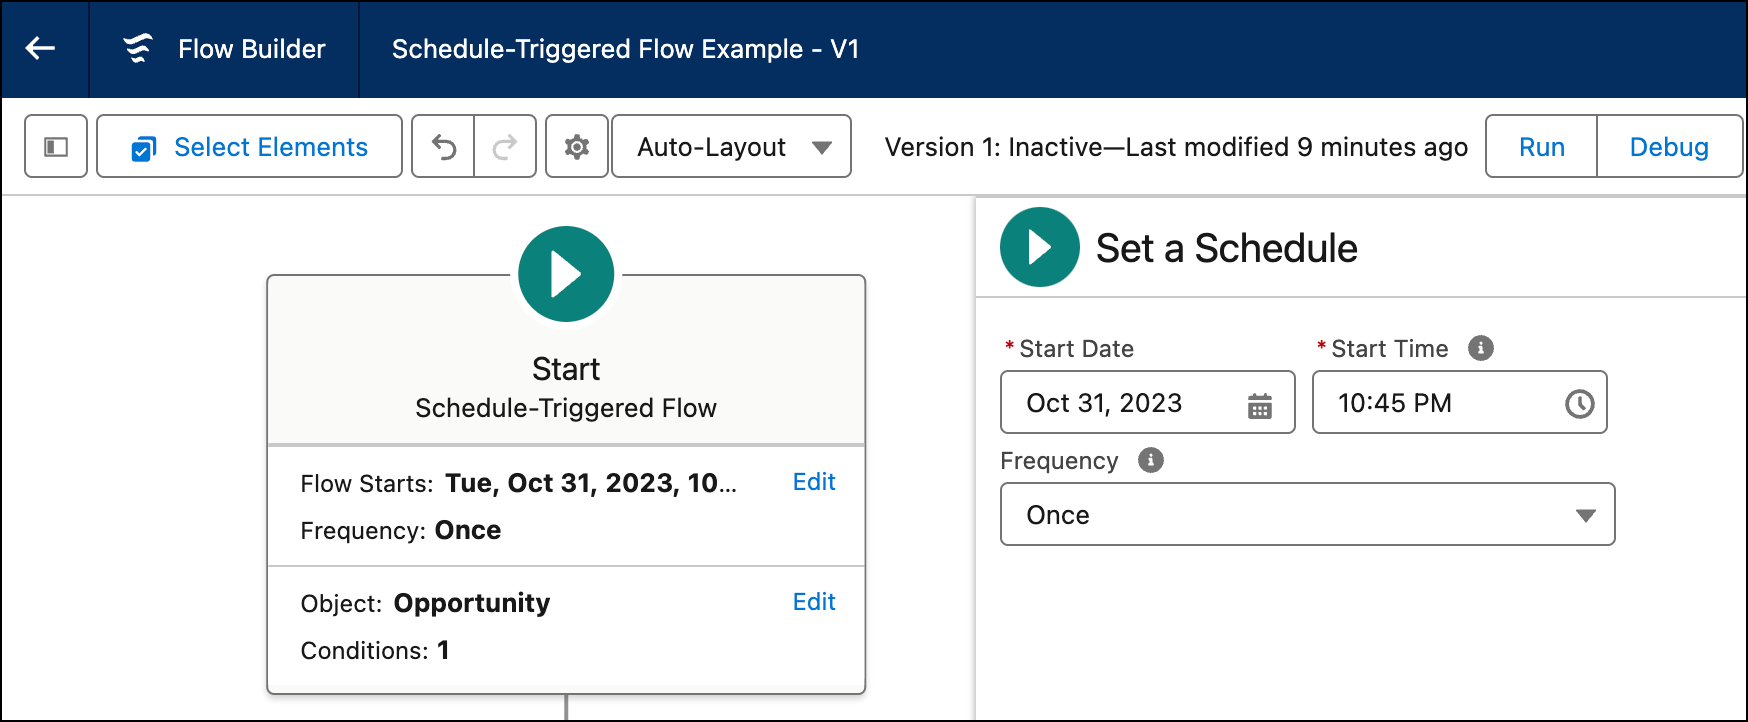Click the Schedule-Triggered Flow Example - V1 title
Image resolution: width=1748 pixels, height=722 pixels.
625,49
